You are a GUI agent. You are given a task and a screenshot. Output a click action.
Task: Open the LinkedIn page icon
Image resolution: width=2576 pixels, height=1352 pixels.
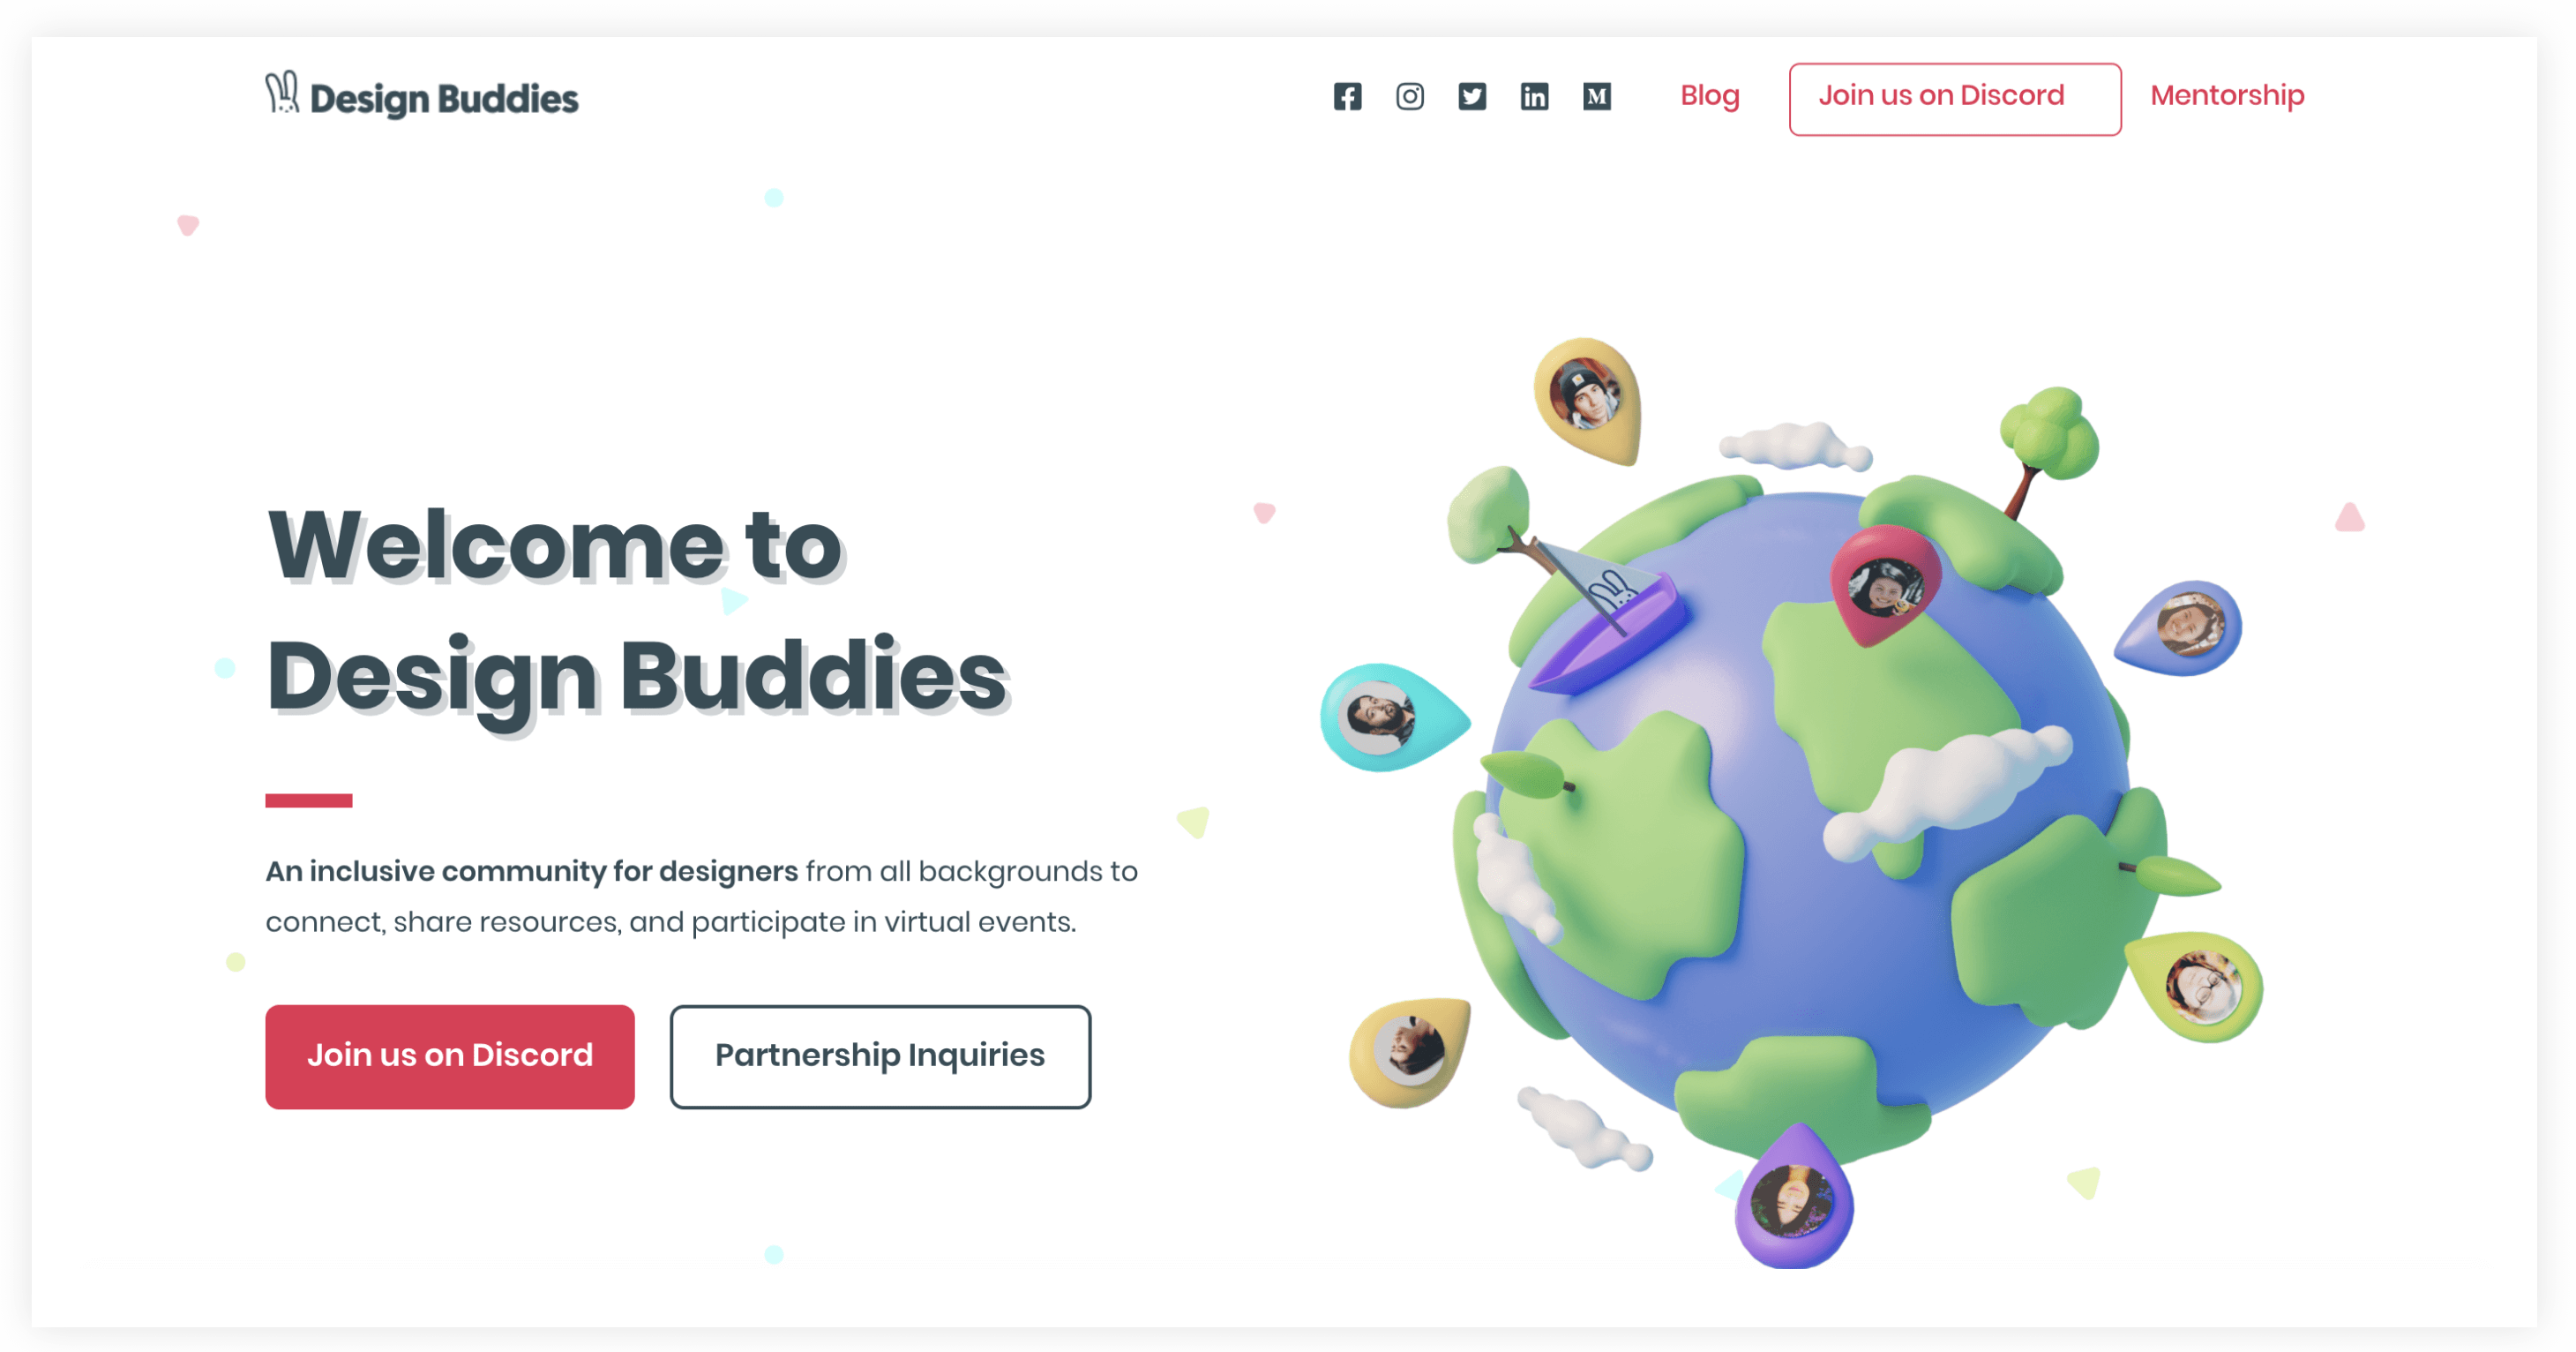coord(1533,95)
